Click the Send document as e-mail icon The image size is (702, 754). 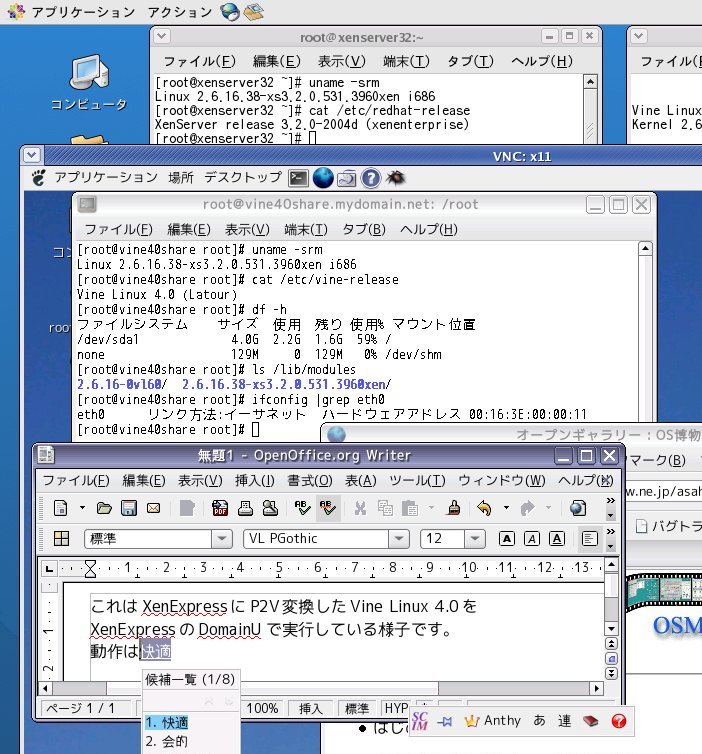(x=153, y=508)
